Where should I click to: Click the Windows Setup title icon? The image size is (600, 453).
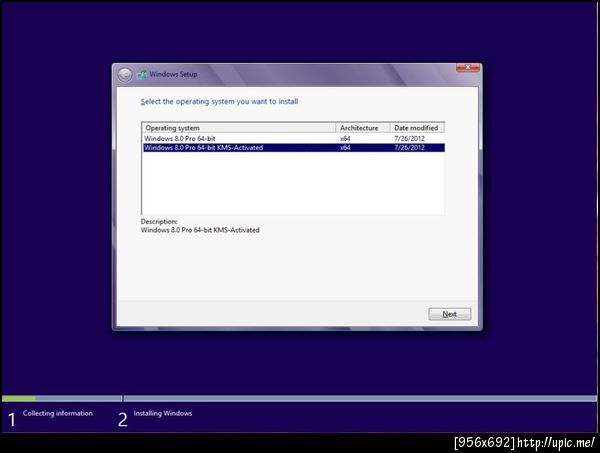click(142, 75)
